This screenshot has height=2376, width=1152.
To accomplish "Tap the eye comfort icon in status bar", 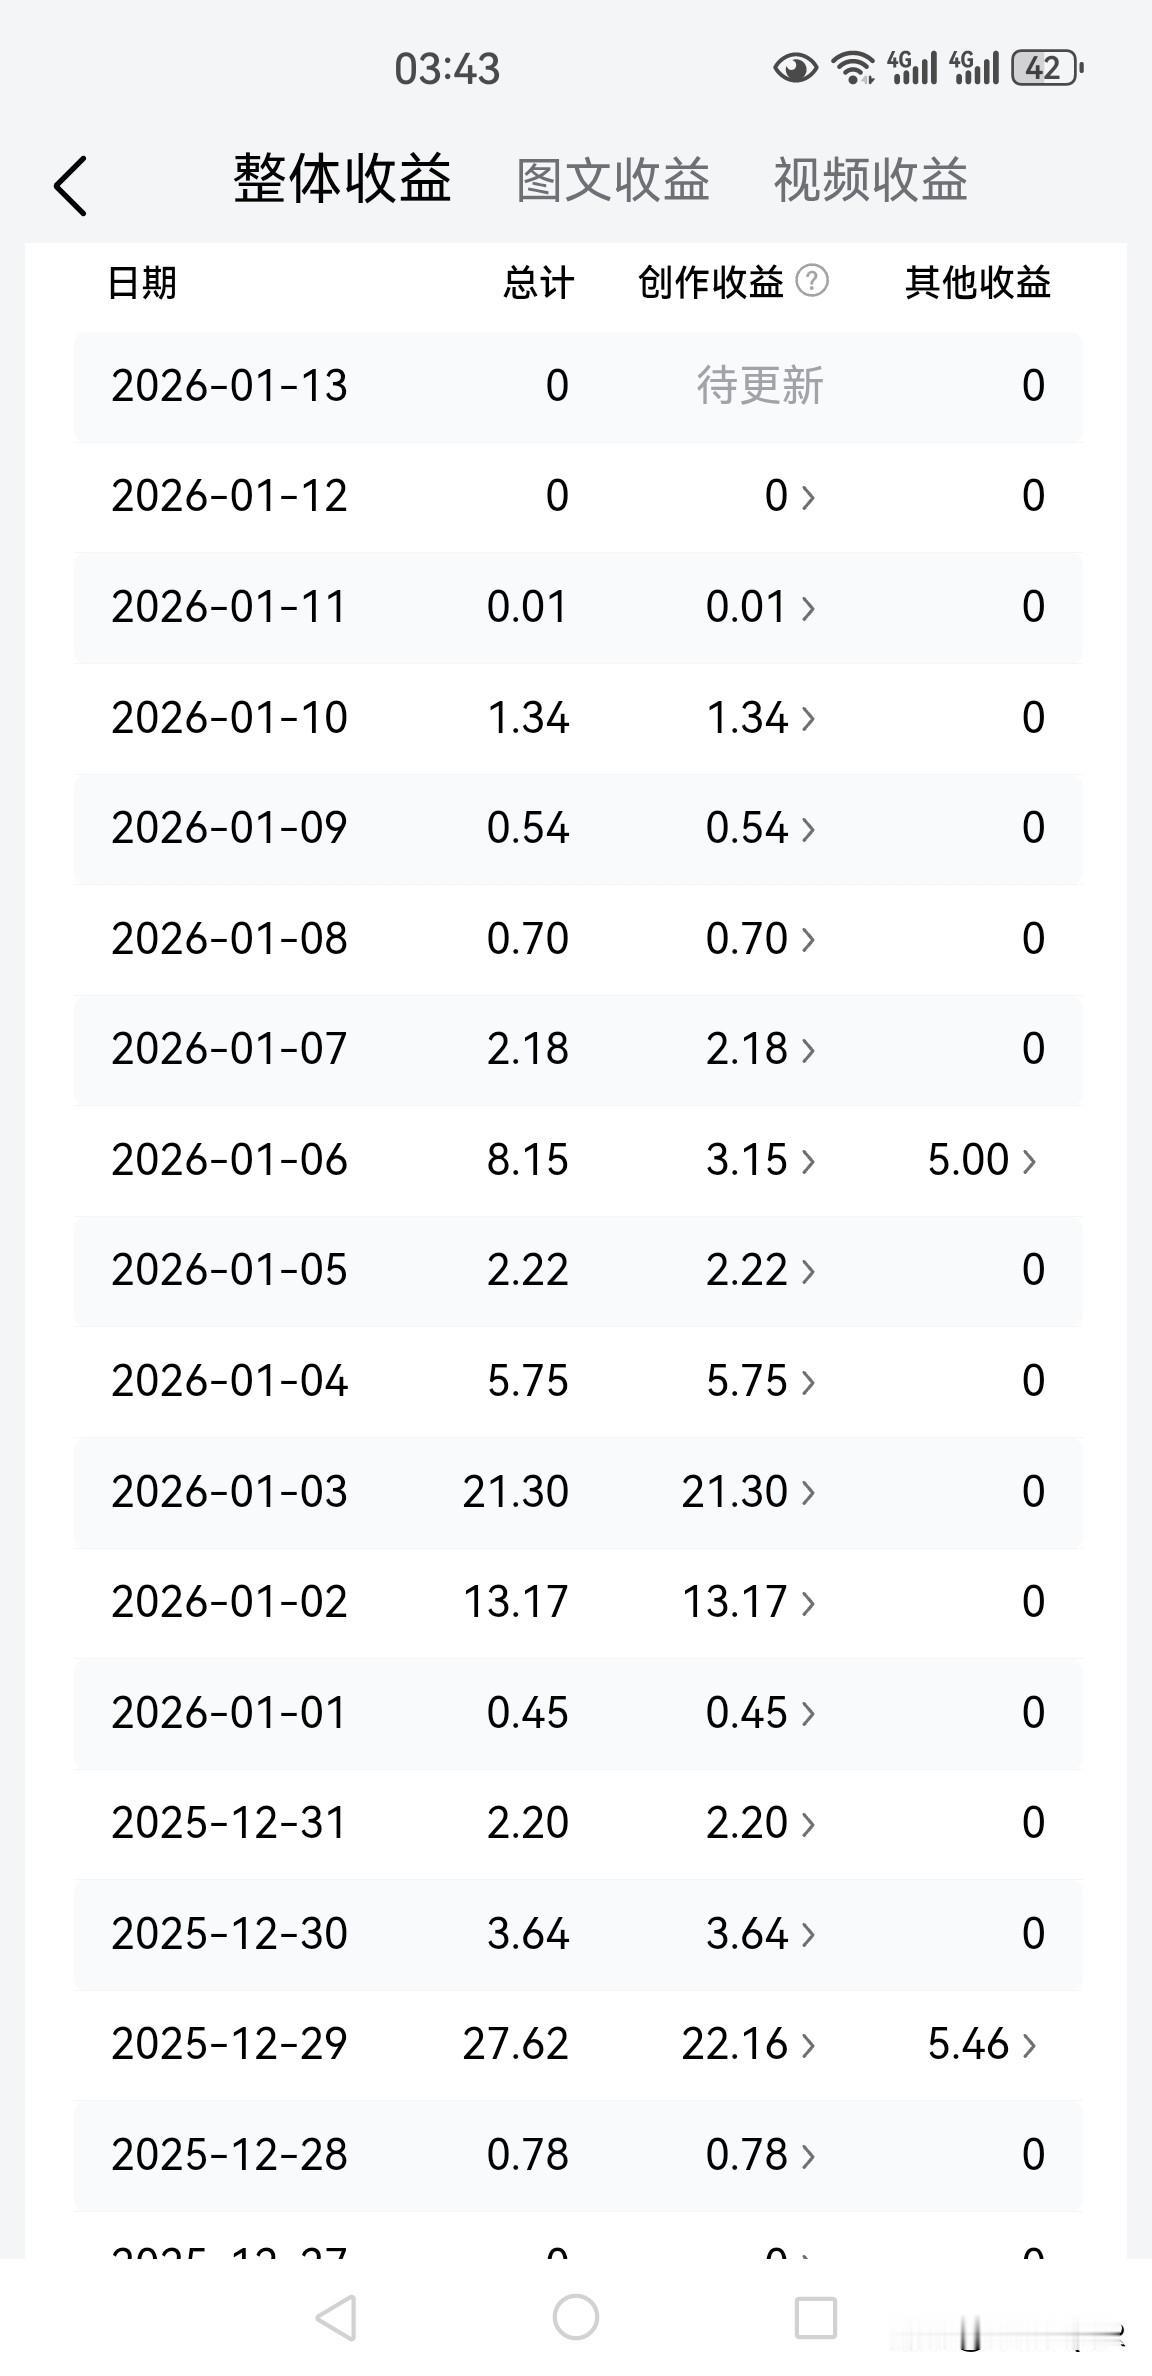I will 796,68.
